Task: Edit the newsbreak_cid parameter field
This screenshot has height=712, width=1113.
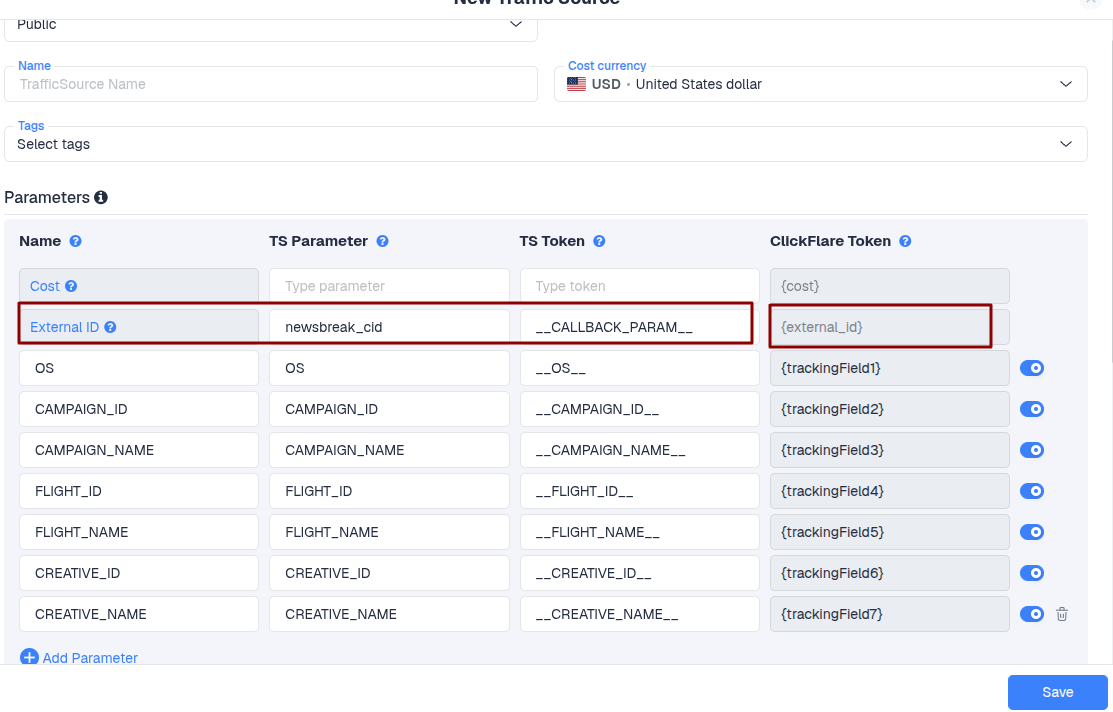Action: (x=389, y=327)
